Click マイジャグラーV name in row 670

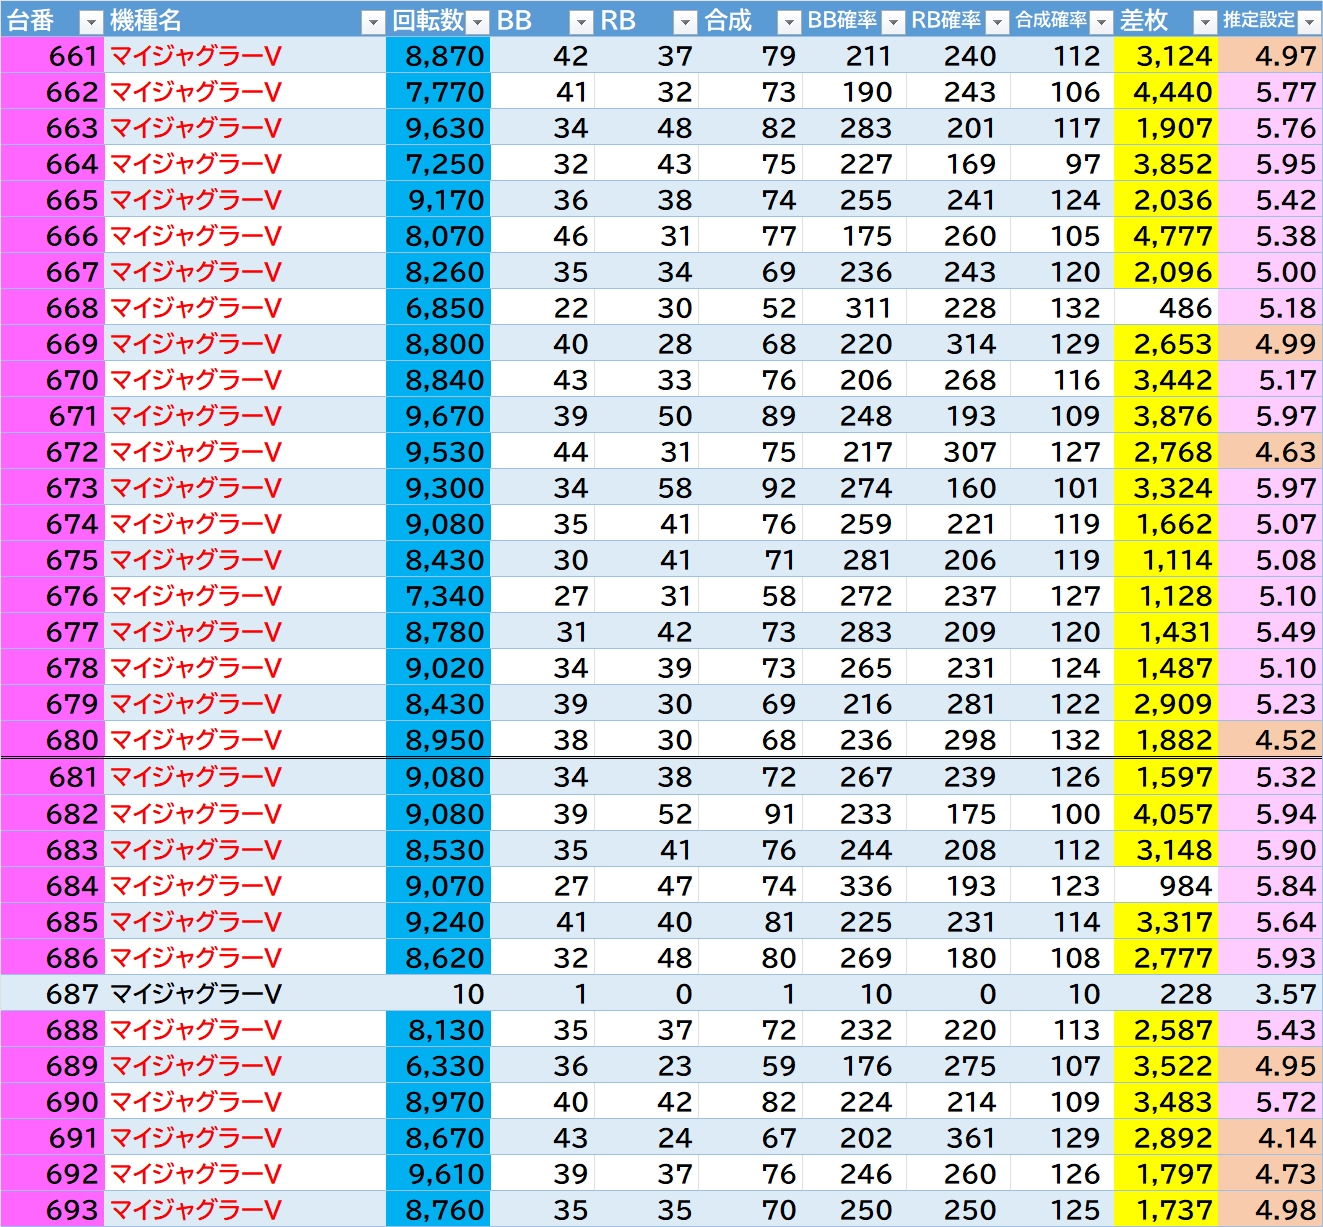tap(196, 380)
